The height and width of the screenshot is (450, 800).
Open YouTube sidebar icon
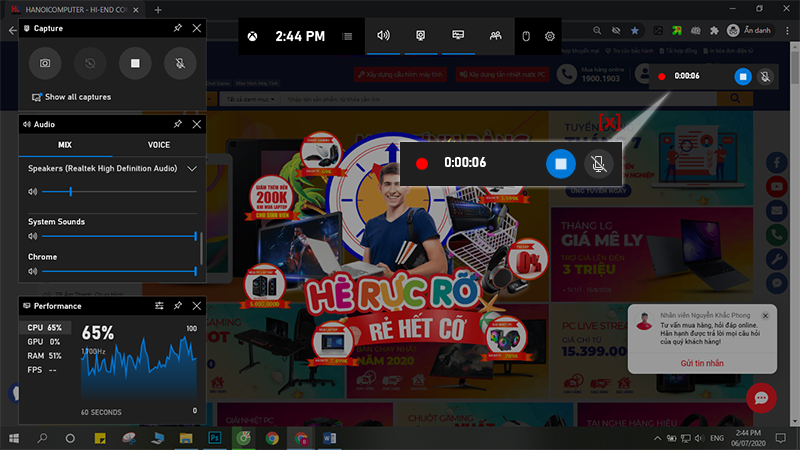point(777,187)
